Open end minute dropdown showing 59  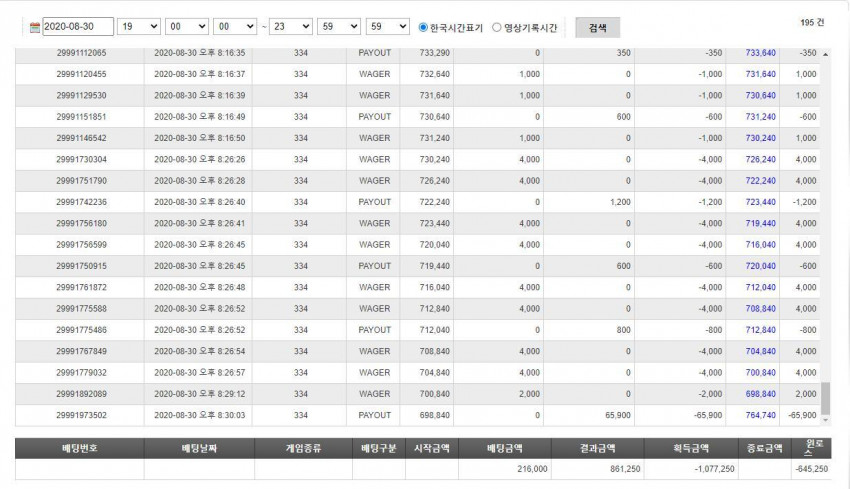tap(339, 27)
